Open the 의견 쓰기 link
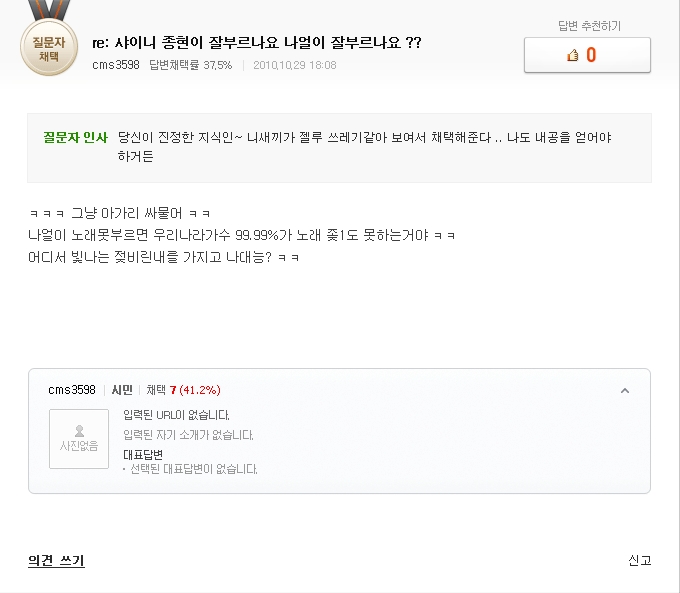This screenshot has width=680, height=593. tap(56, 560)
